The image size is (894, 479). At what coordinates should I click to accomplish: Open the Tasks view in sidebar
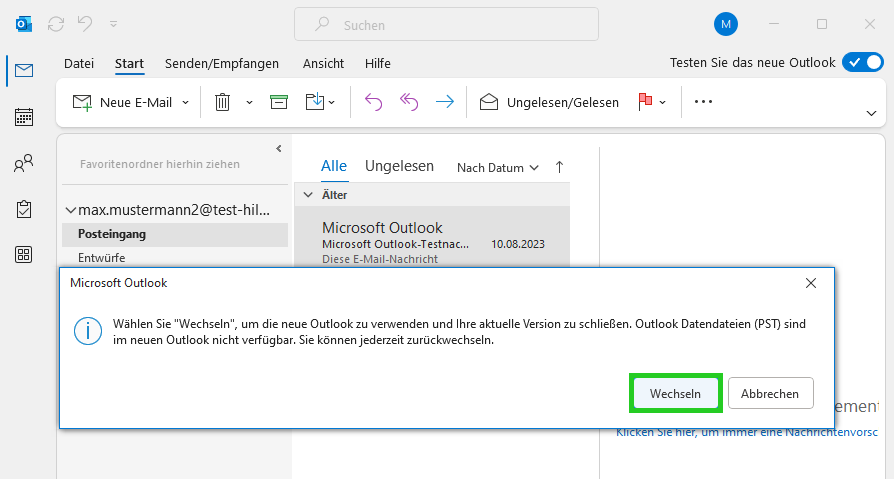point(24,209)
